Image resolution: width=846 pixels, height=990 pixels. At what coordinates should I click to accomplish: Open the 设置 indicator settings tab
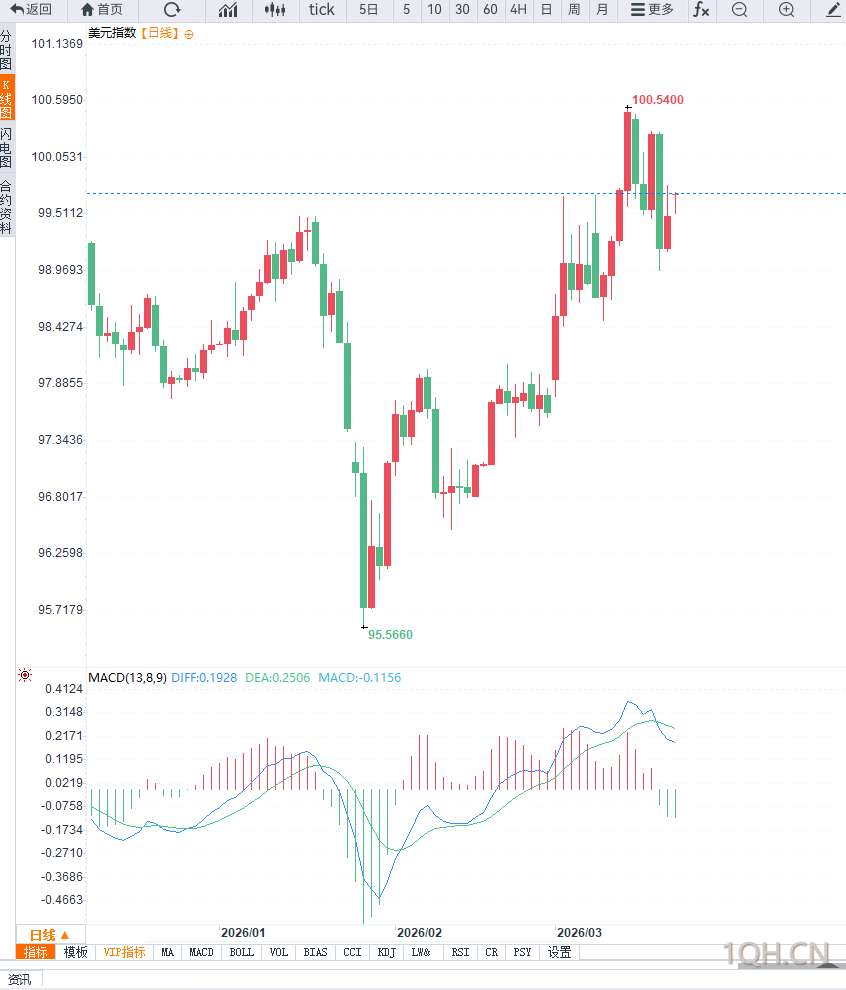[559, 952]
